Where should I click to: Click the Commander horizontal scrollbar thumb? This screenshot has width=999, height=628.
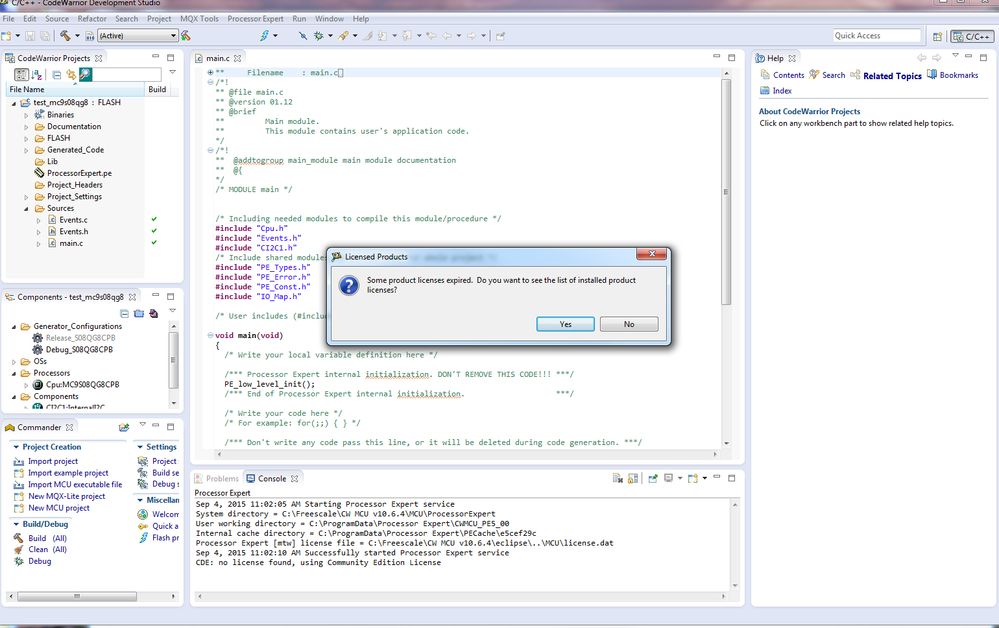coord(76,597)
